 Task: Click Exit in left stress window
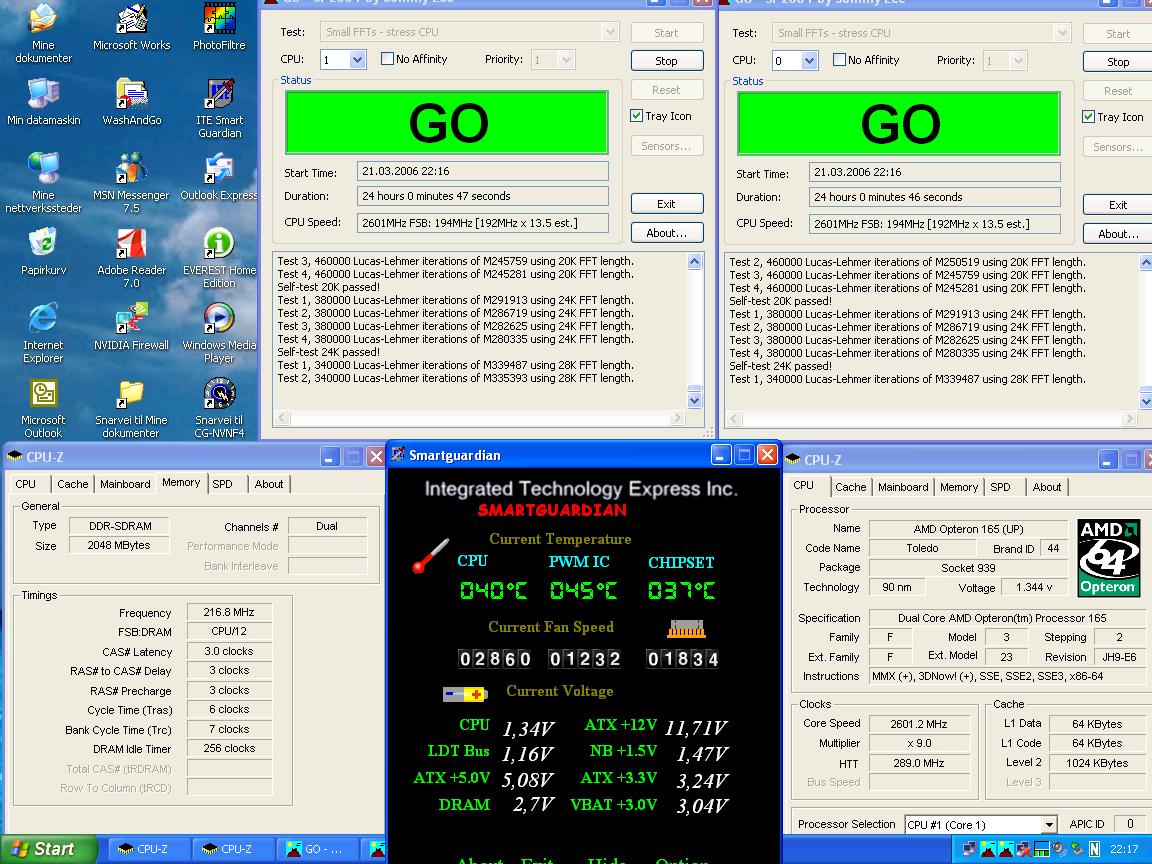pos(666,204)
